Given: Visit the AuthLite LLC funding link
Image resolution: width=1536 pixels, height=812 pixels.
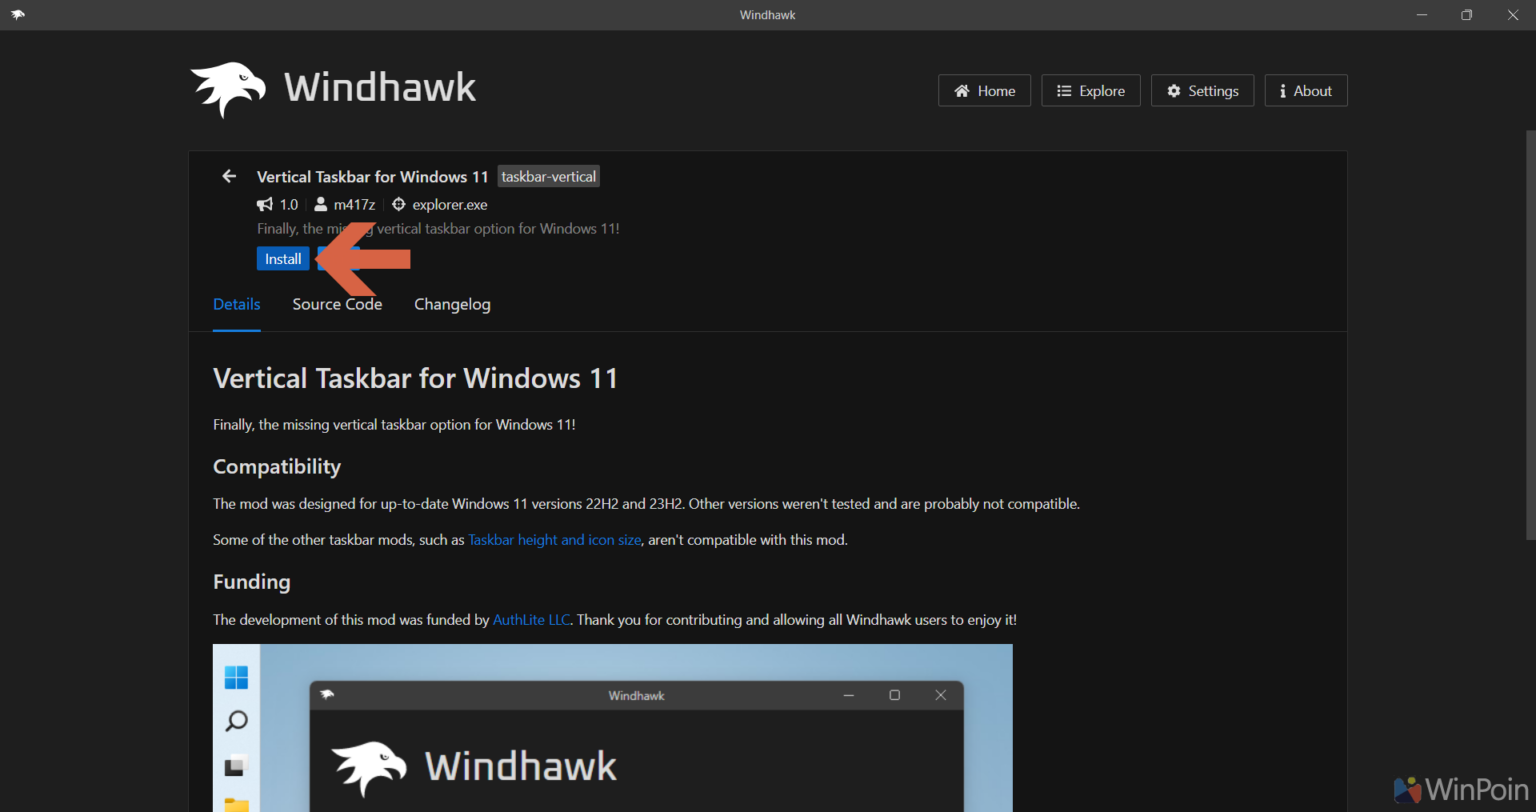Looking at the screenshot, I should (531, 619).
